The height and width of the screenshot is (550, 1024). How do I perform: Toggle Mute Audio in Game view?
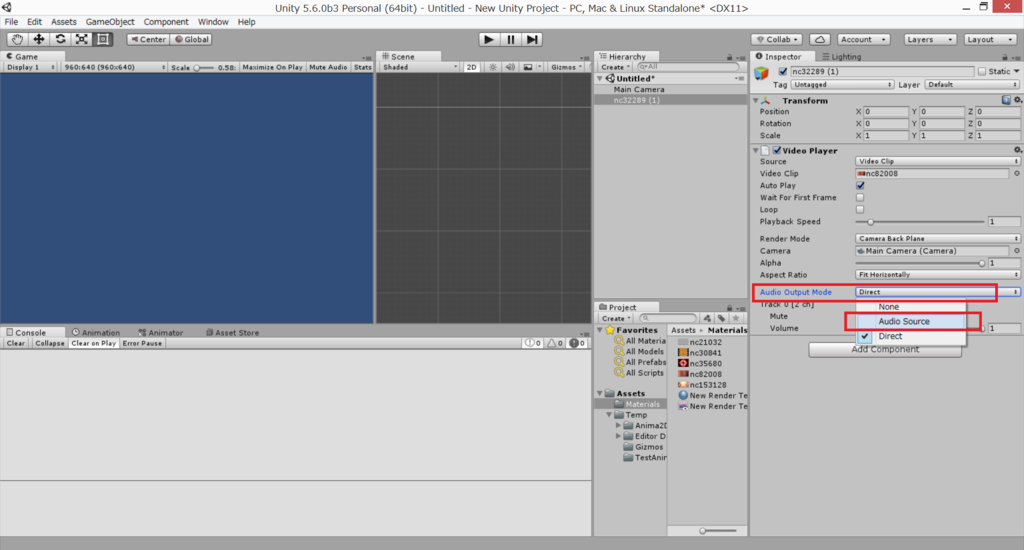pyautogui.click(x=328, y=67)
